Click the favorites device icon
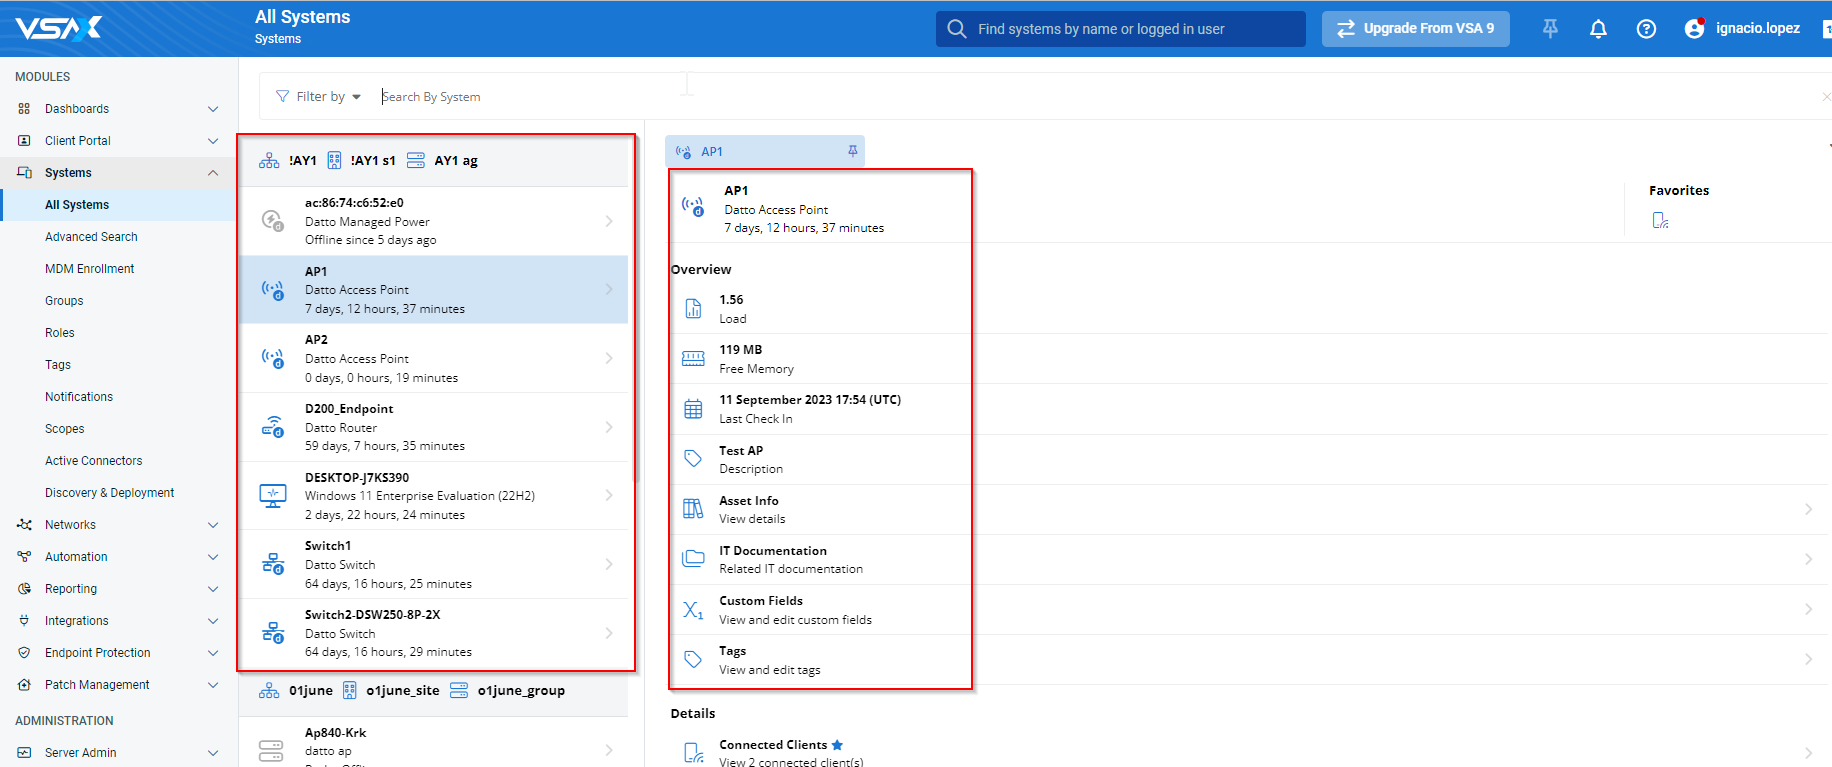The width and height of the screenshot is (1832, 767). click(1660, 220)
